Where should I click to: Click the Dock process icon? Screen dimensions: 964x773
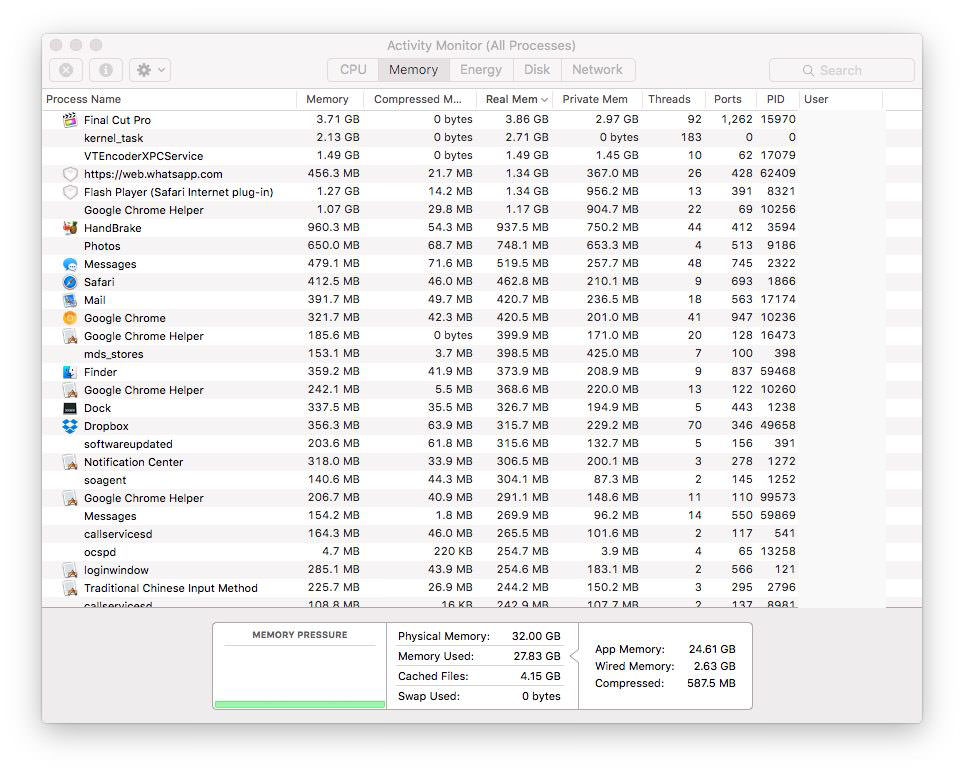(70, 408)
